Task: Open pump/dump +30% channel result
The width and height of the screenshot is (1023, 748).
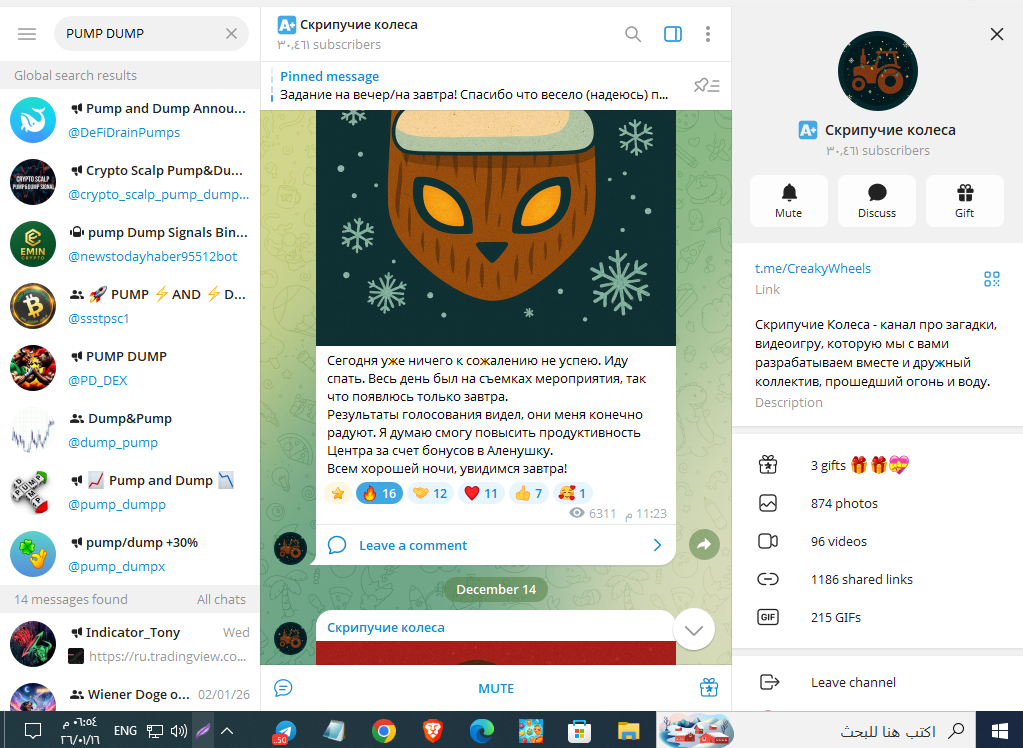Action: [x=130, y=554]
